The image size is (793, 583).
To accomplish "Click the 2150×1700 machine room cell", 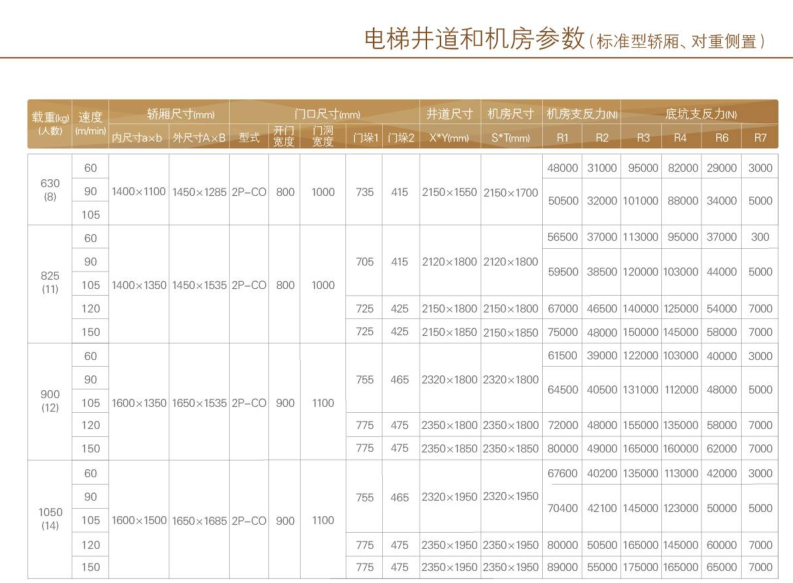I will tap(511, 191).
